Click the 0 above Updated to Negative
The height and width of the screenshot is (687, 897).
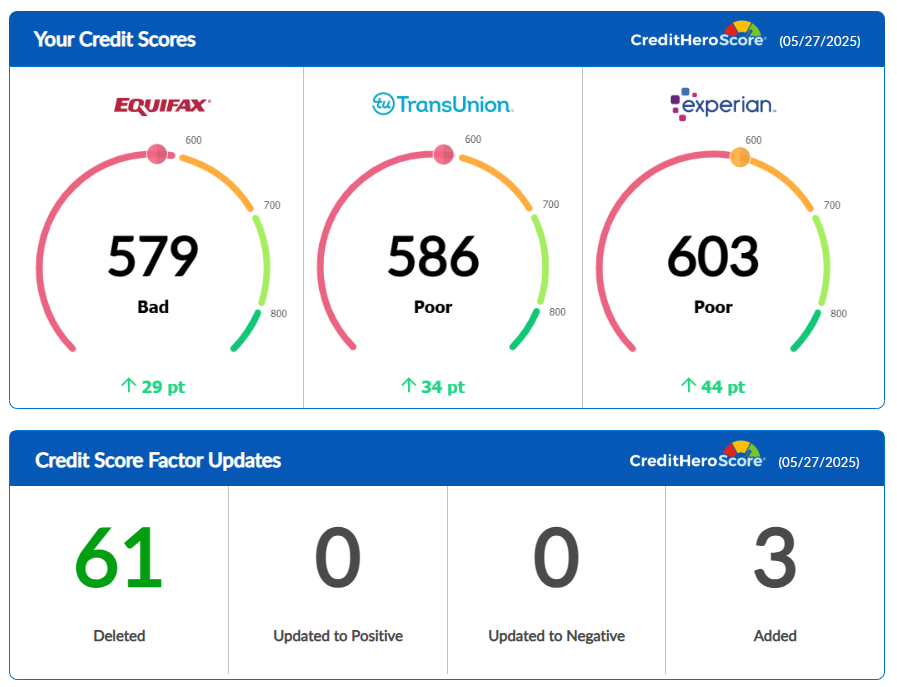point(556,558)
